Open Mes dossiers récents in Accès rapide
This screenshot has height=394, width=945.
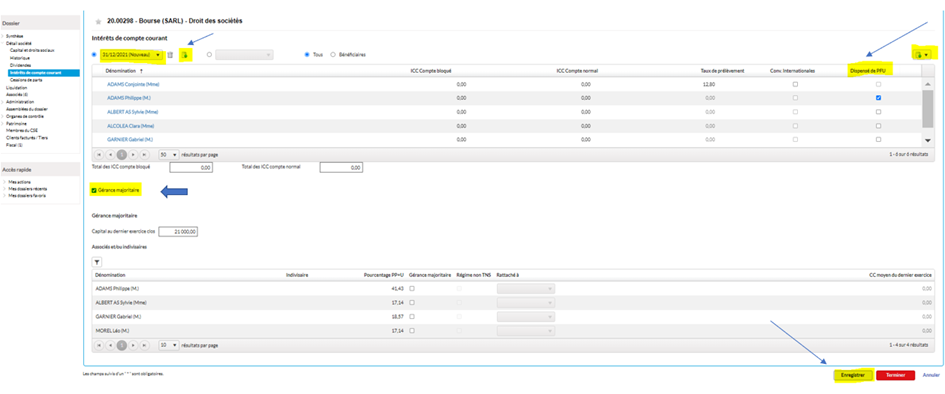point(27,189)
